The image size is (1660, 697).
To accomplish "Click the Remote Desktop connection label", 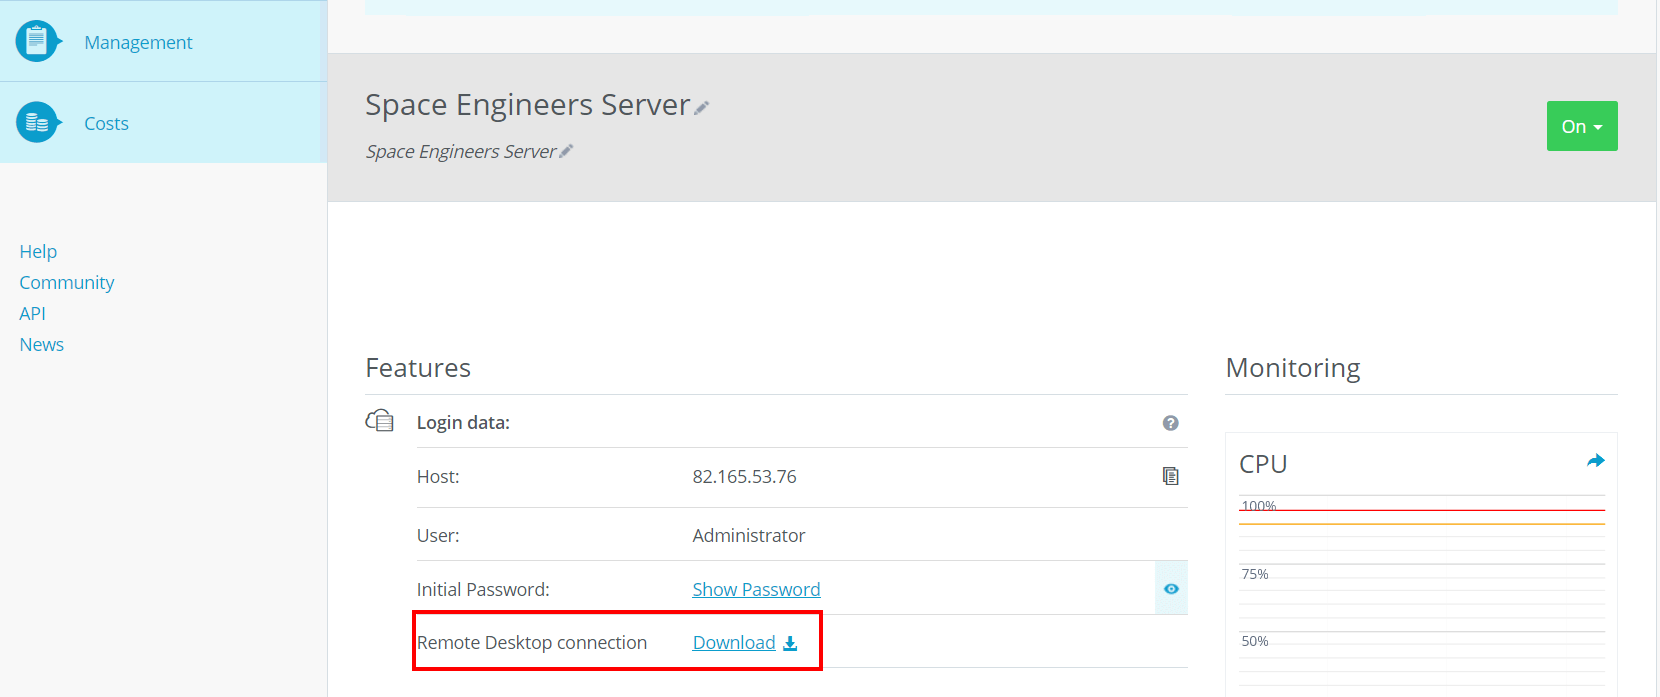I will click(532, 642).
